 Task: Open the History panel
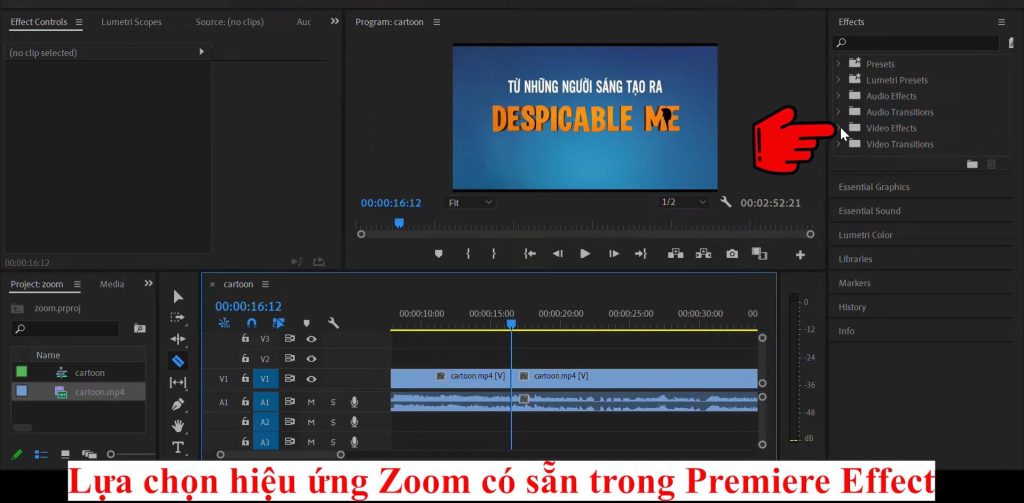pyautogui.click(x=852, y=307)
